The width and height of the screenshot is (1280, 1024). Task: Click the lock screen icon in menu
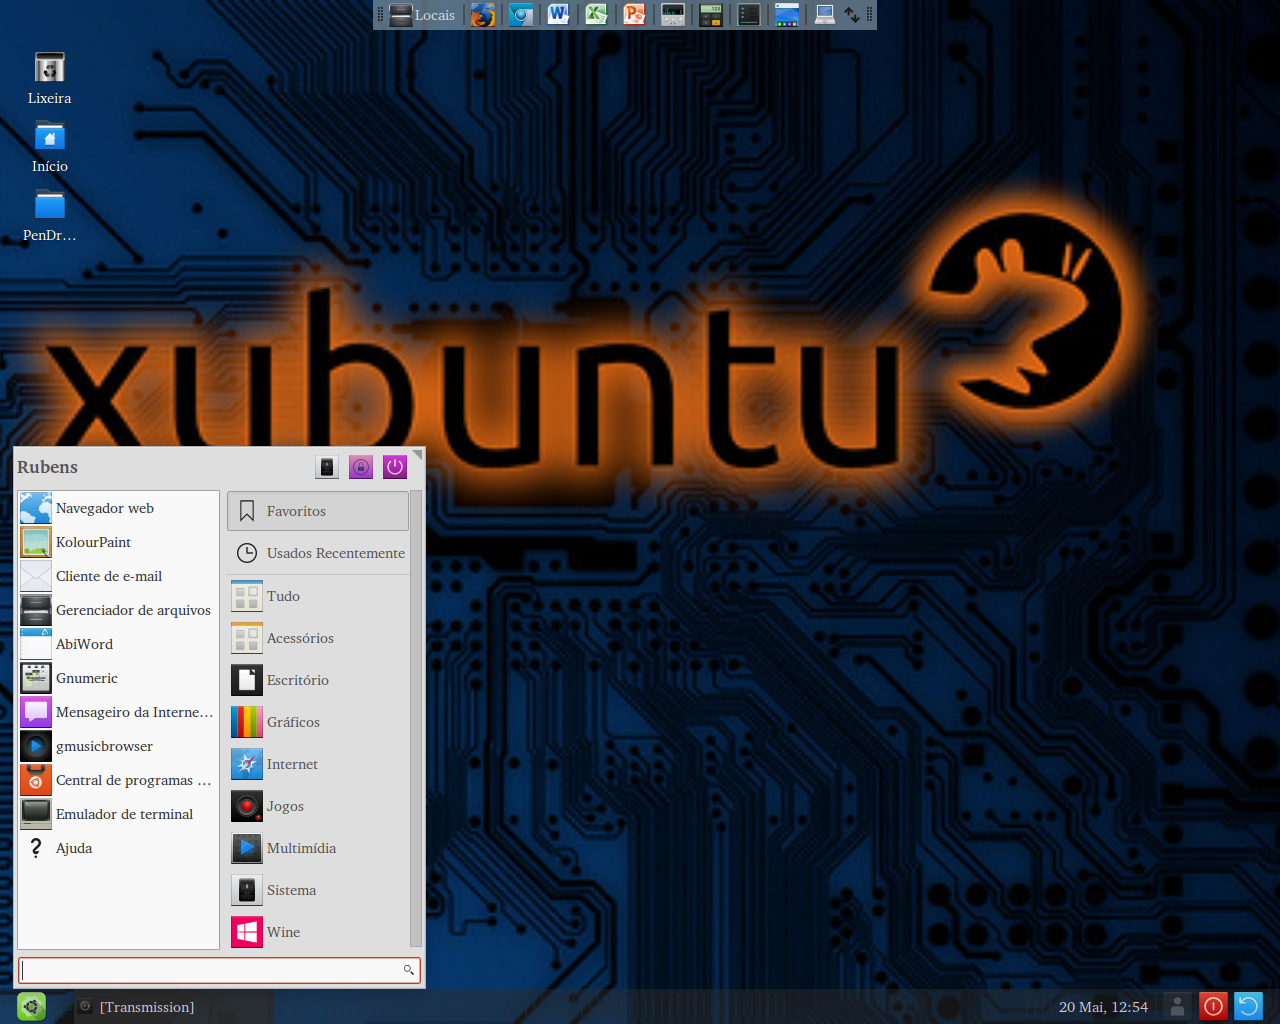click(361, 467)
